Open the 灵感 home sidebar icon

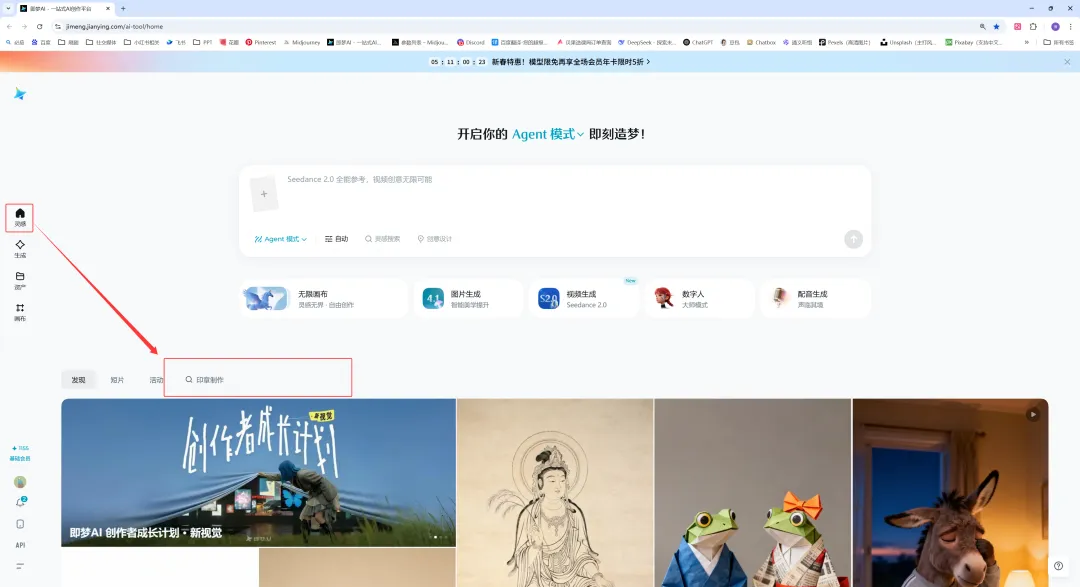pyautogui.click(x=20, y=217)
